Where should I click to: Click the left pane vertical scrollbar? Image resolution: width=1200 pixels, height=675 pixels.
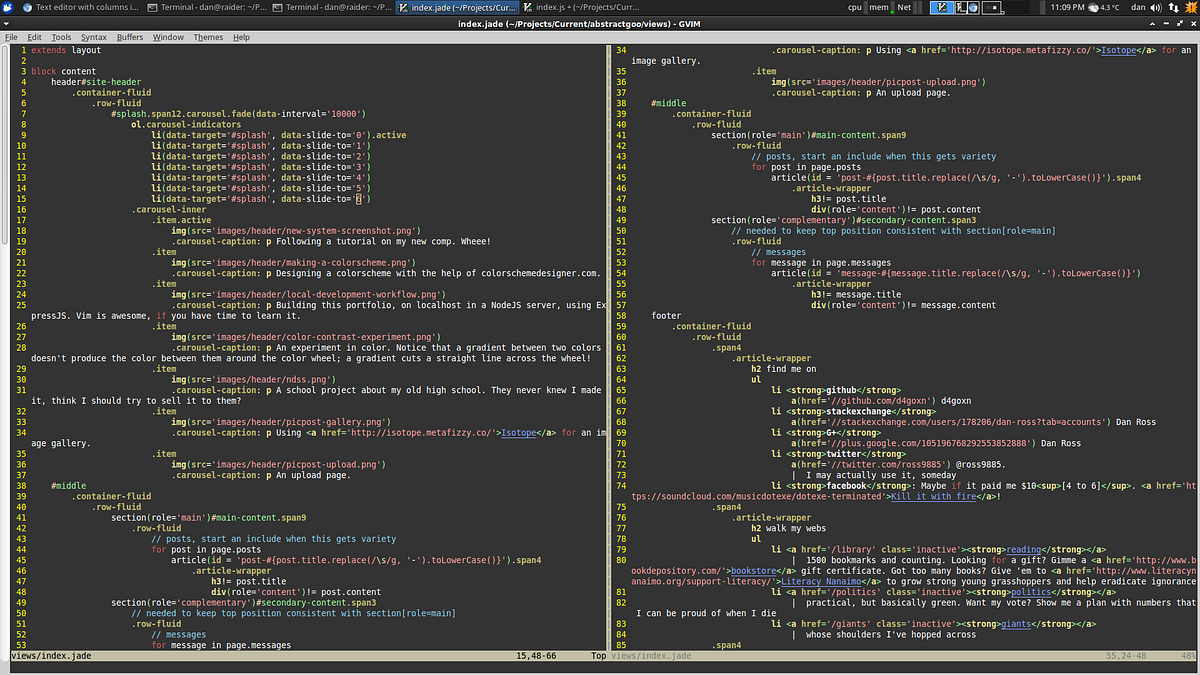(x=4, y=140)
